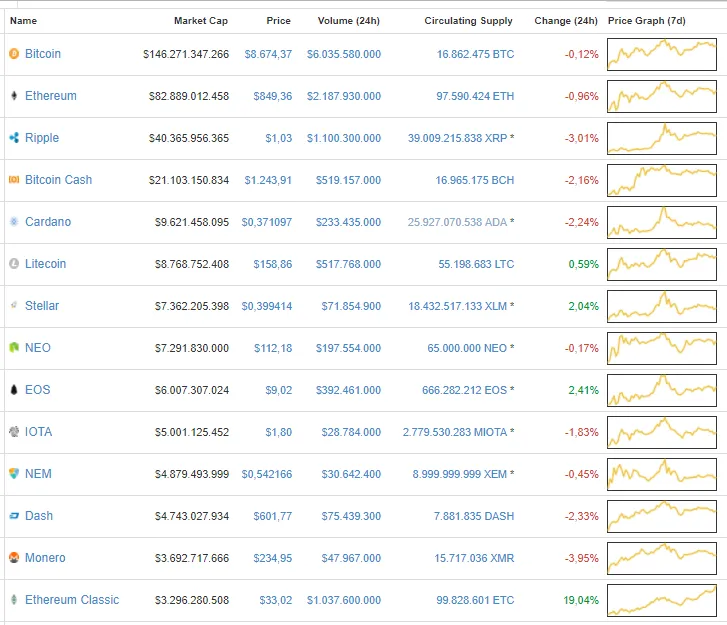
Task: Click supply 97.590.424 ETH
Action: point(475,96)
